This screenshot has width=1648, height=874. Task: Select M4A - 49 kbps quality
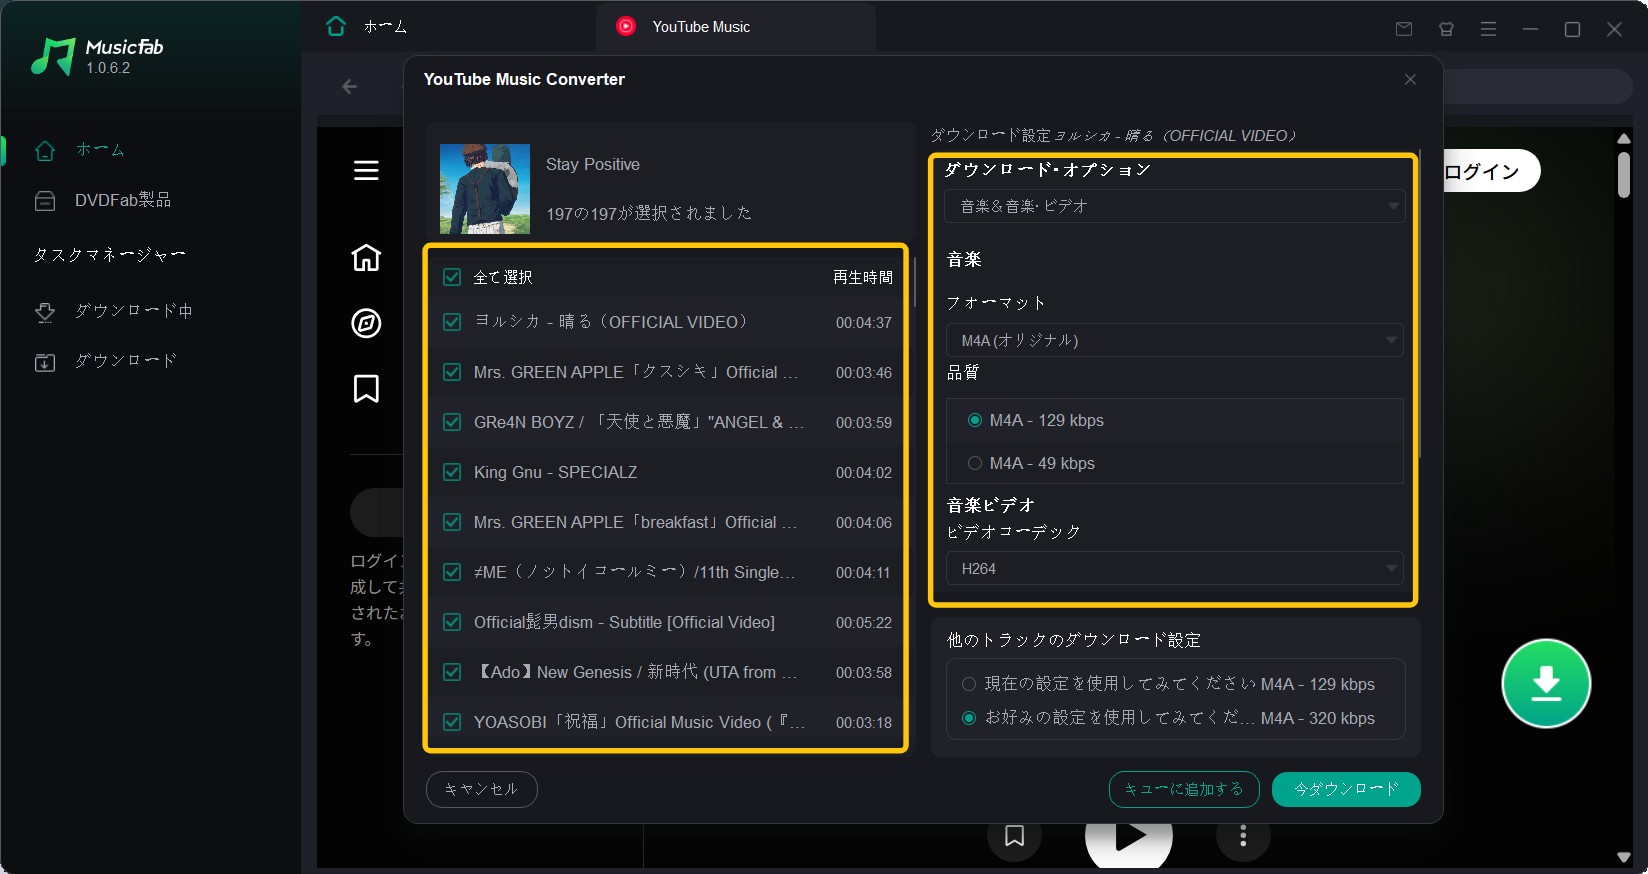[x=975, y=463]
